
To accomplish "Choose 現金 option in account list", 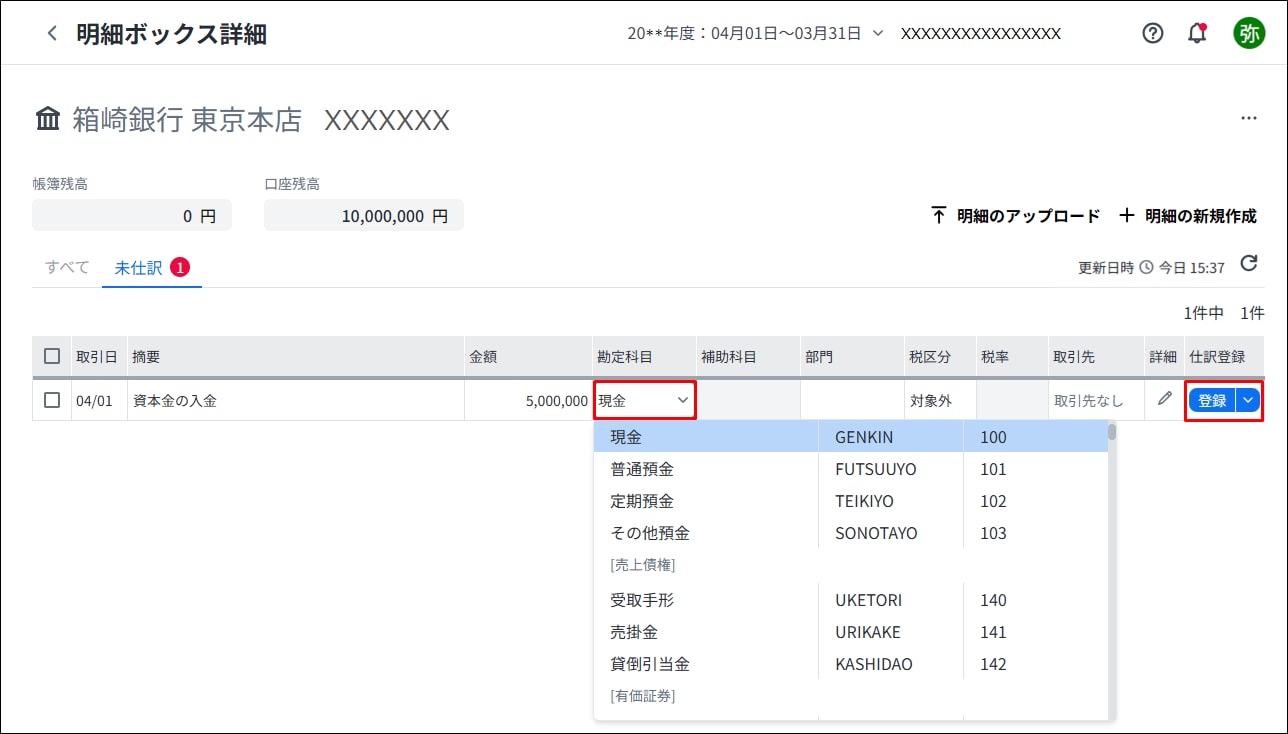I will point(851,437).
